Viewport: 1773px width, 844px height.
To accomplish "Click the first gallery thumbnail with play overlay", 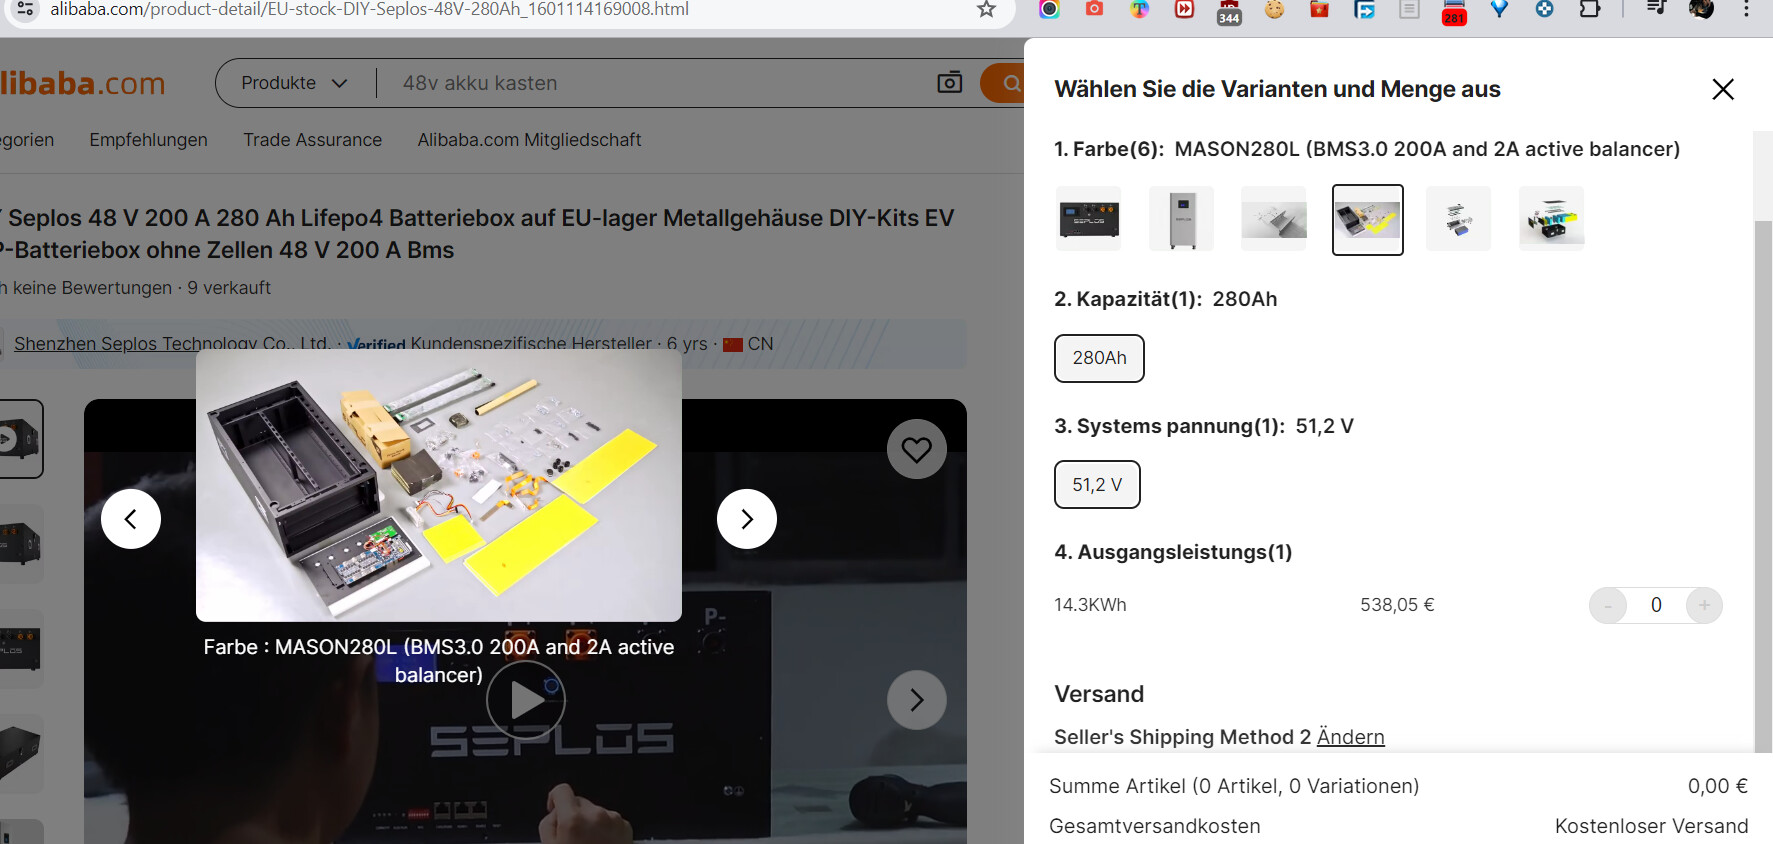I will click(x=20, y=439).
